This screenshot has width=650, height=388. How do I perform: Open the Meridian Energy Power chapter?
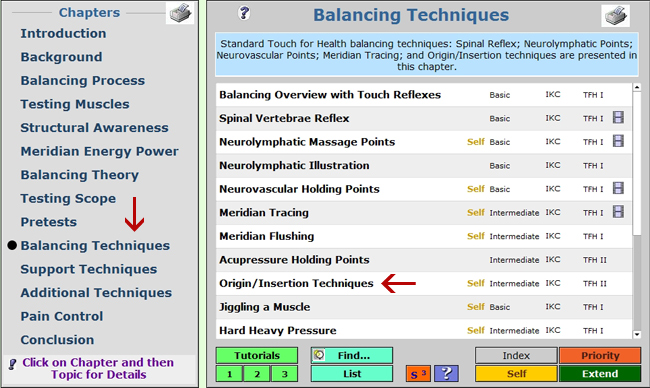pos(99,151)
